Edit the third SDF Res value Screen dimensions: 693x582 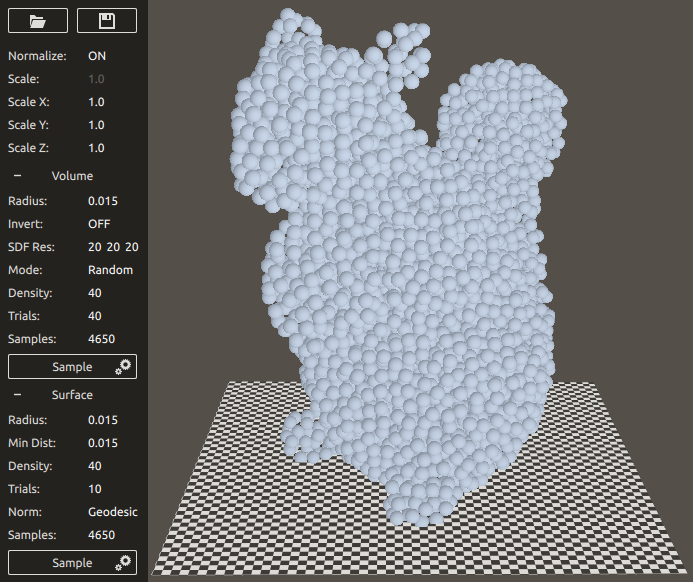132,247
